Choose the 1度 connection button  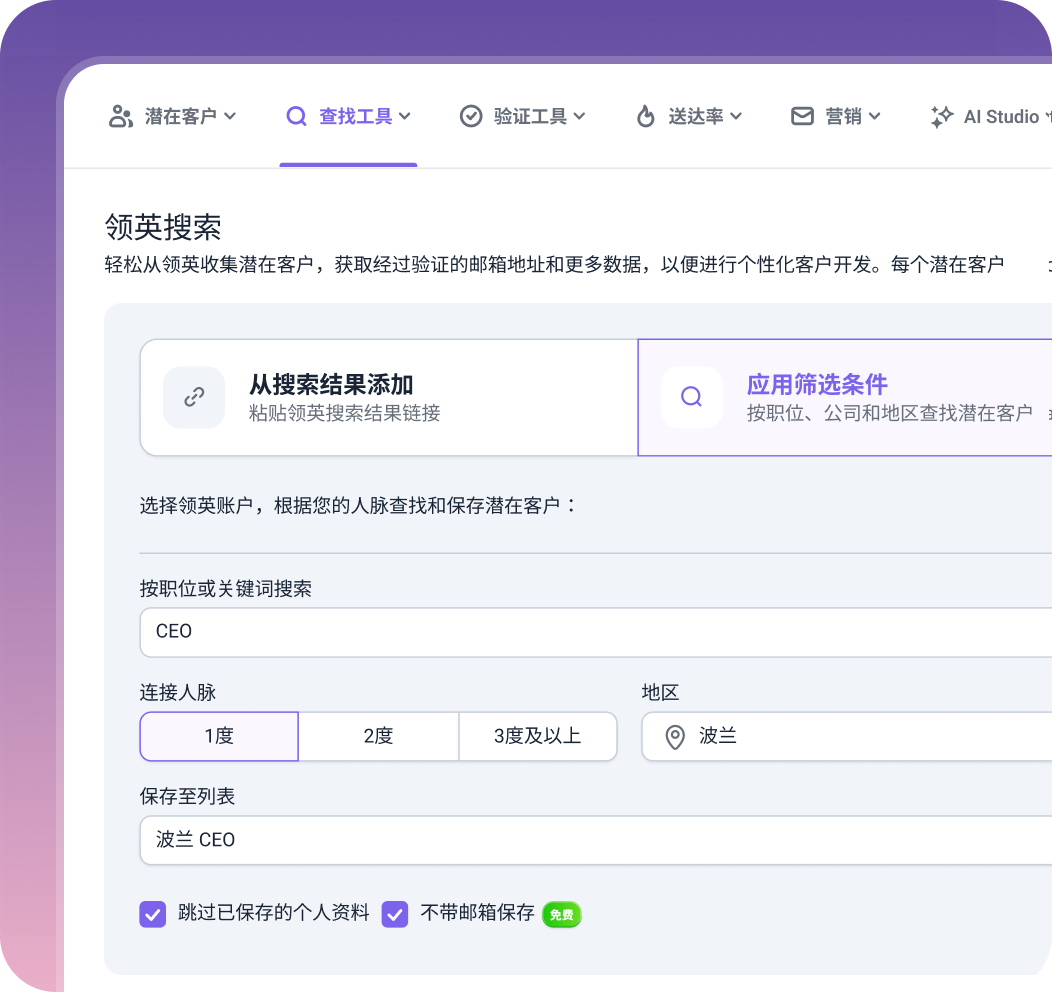(219, 736)
